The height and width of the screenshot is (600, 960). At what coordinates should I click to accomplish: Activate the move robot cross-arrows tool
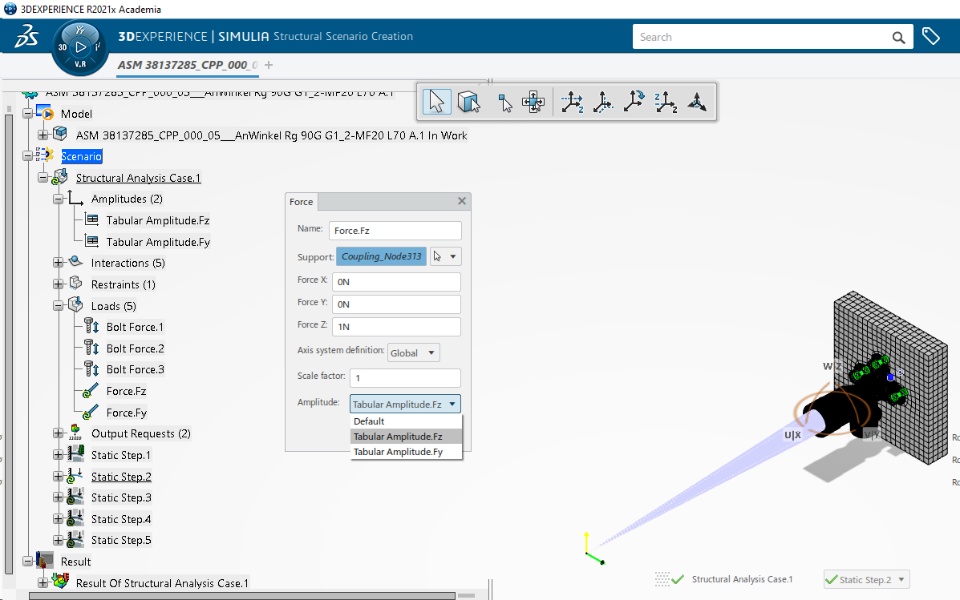coord(533,102)
